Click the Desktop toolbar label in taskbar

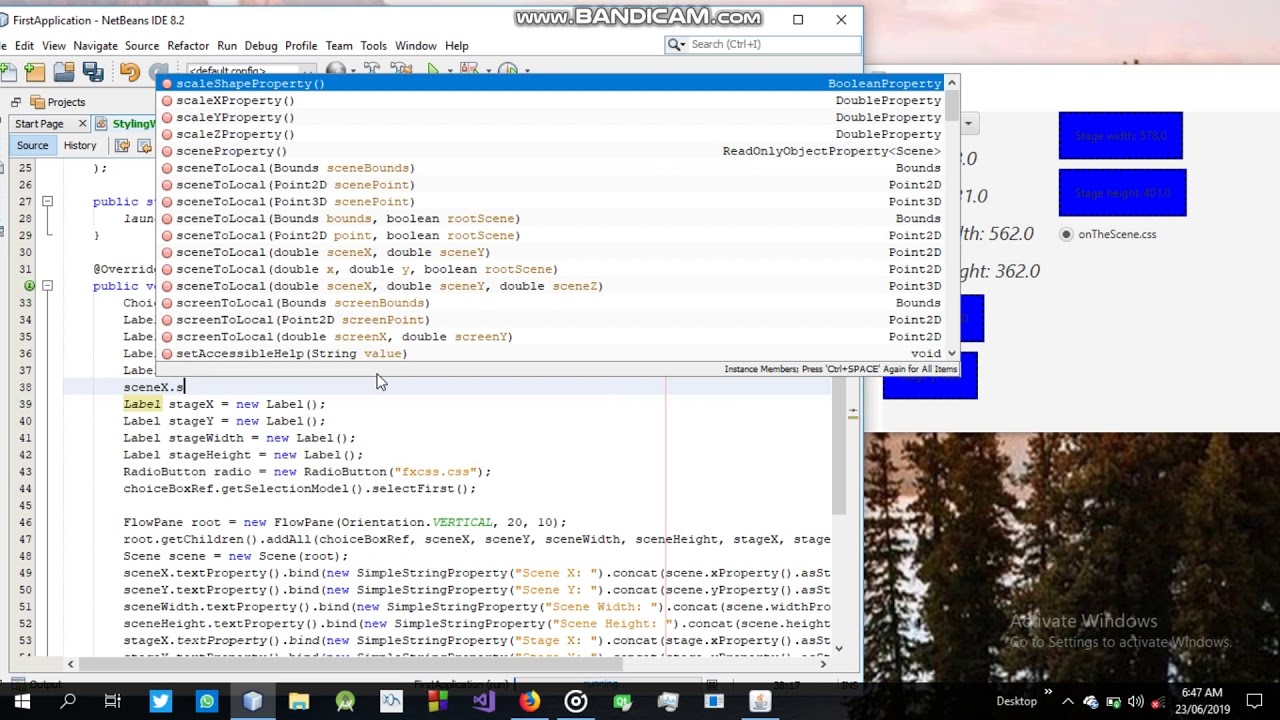click(1017, 702)
